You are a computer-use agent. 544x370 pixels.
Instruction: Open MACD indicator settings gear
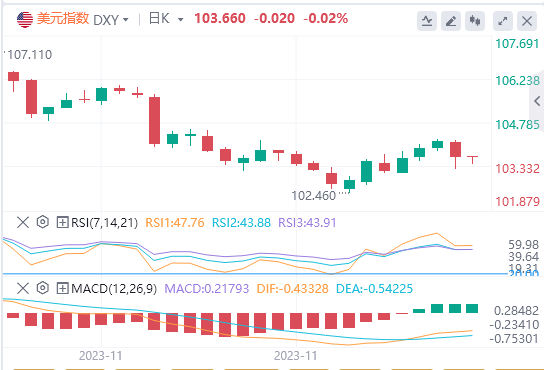point(43,288)
